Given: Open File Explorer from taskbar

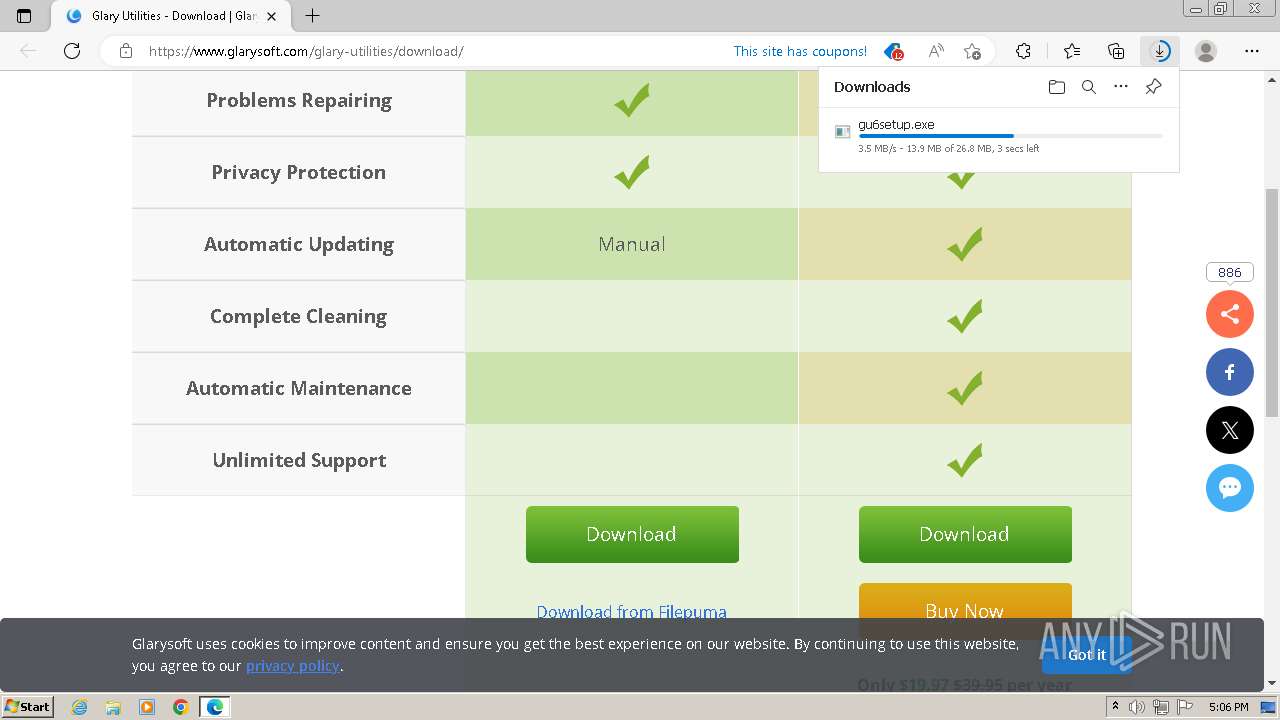Looking at the screenshot, I should pos(113,707).
